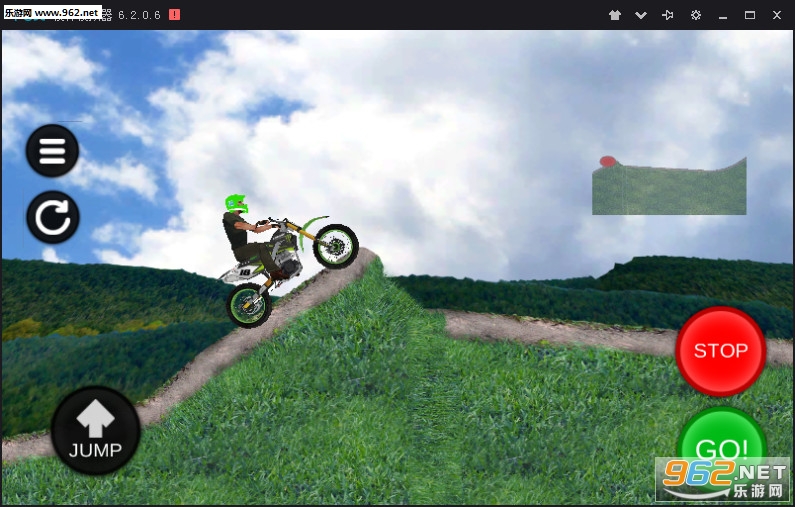Hit the red STOP brake button
The width and height of the screenshot is (795, 507).
tap(720, 351)
